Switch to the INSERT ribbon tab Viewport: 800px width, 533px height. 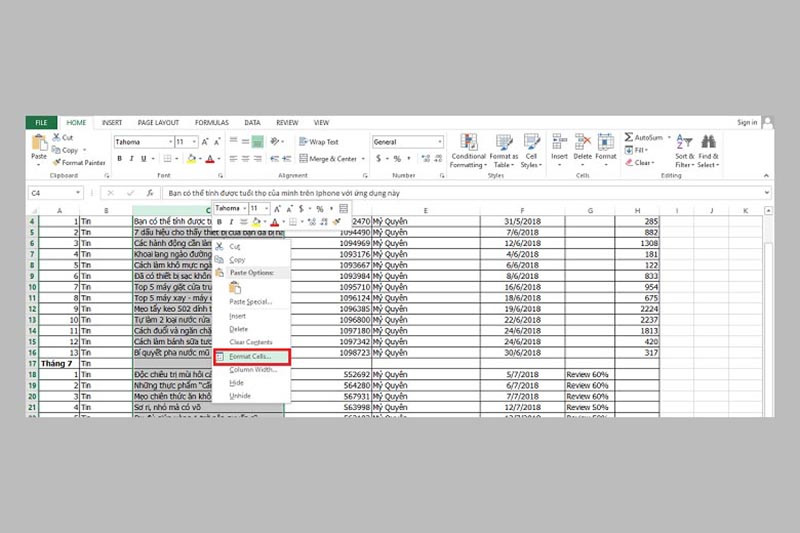112,122
